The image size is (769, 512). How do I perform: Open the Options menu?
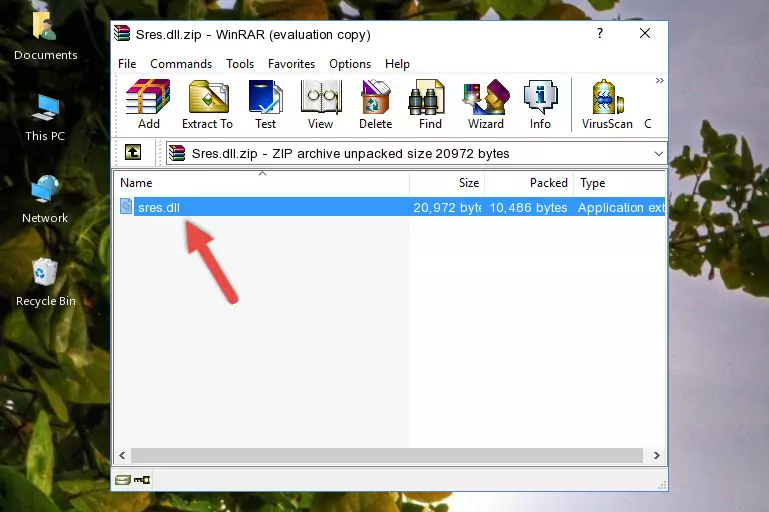(x=350, y=64)
